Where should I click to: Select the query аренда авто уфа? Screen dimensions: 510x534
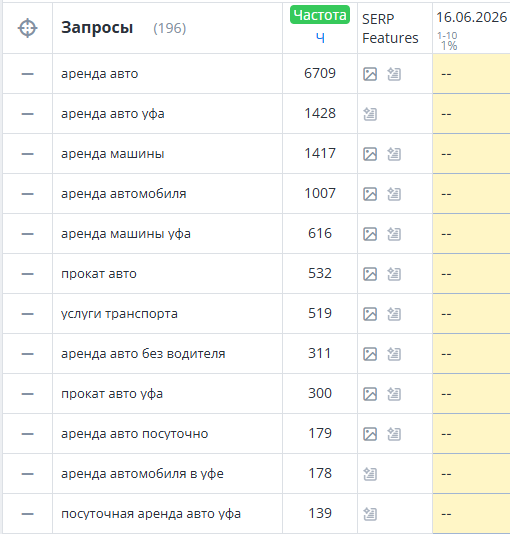pos(113,114)
